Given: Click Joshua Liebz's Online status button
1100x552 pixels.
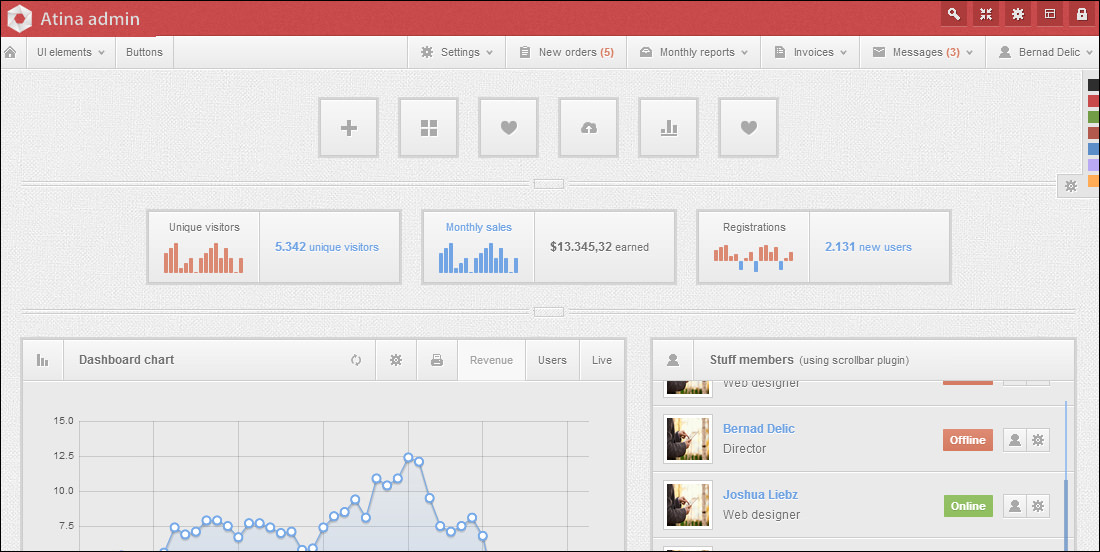Looking at the screenshot, I should click(x=968, y=506).
